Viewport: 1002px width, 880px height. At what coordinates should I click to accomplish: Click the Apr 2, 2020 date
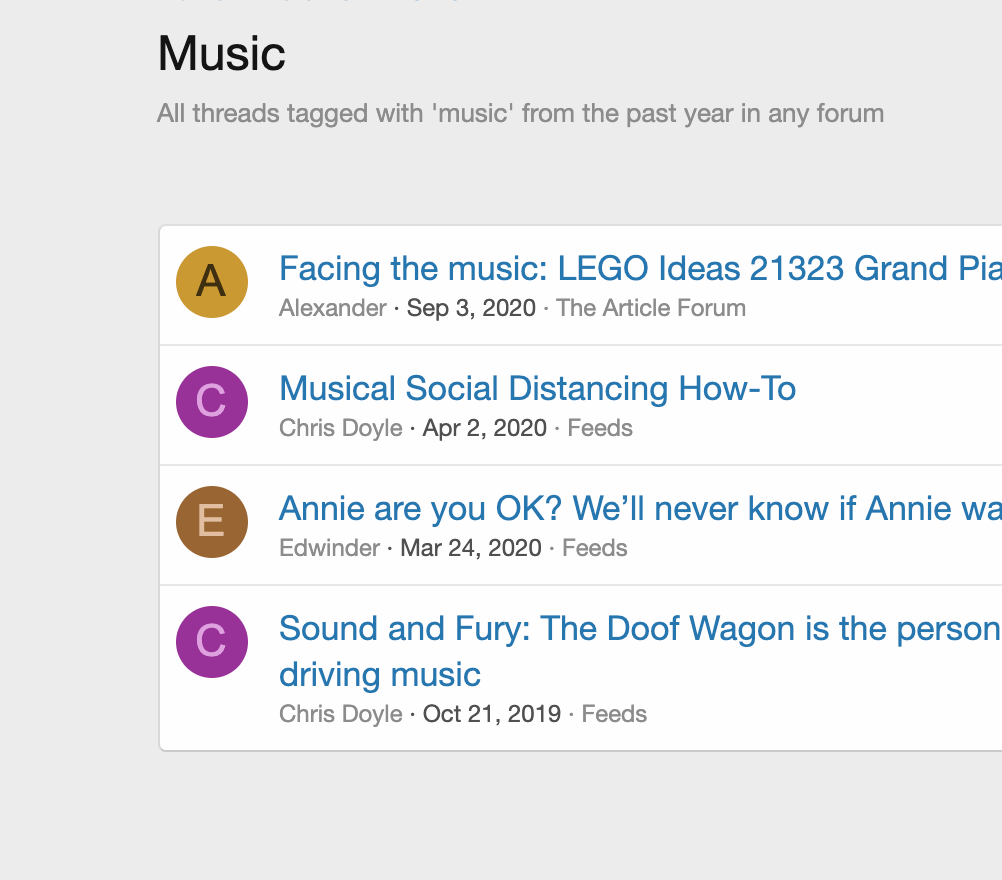point(484,428)
